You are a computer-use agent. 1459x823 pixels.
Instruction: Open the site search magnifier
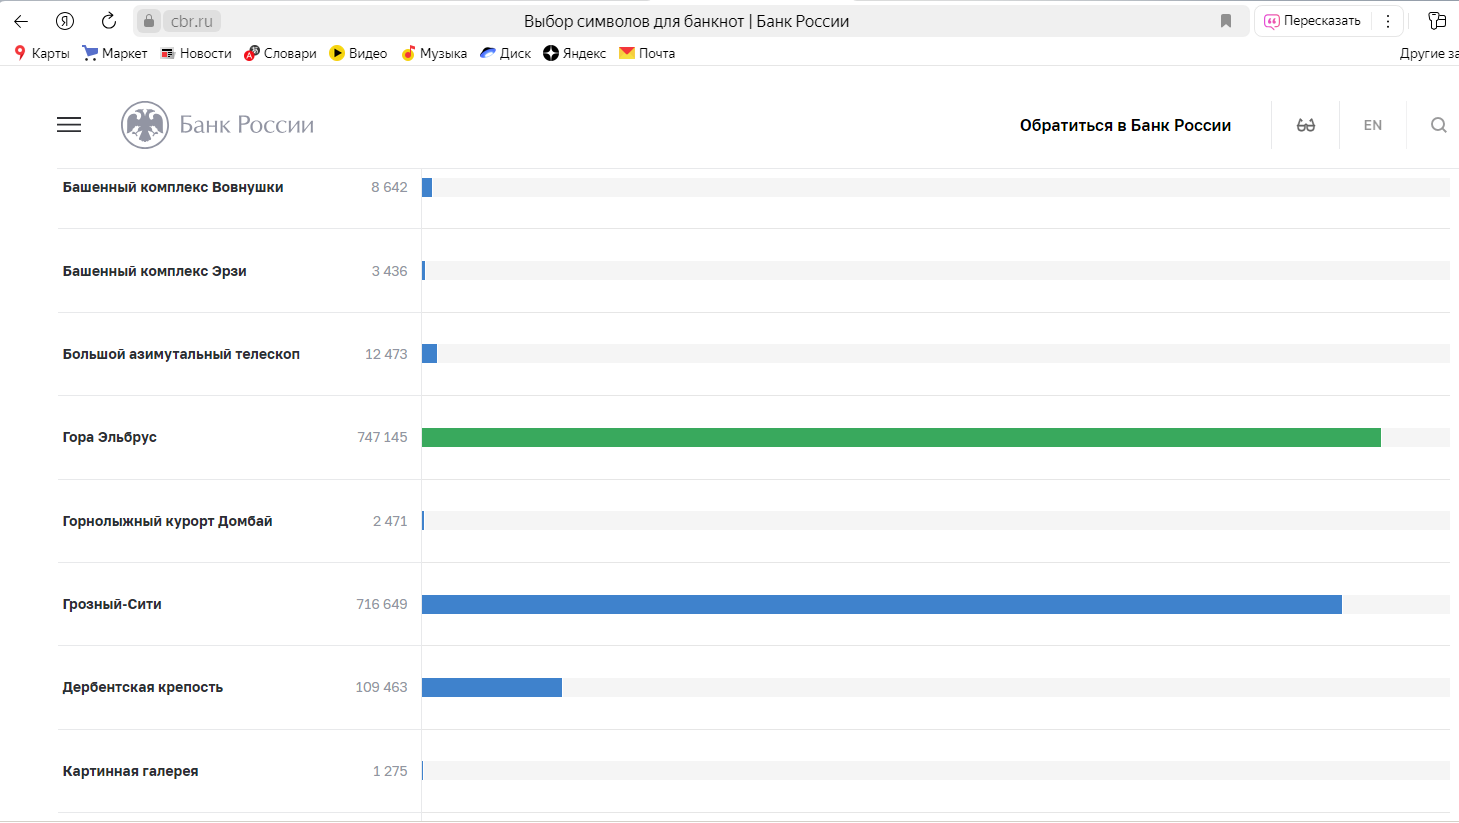(x=1438, y=125)
